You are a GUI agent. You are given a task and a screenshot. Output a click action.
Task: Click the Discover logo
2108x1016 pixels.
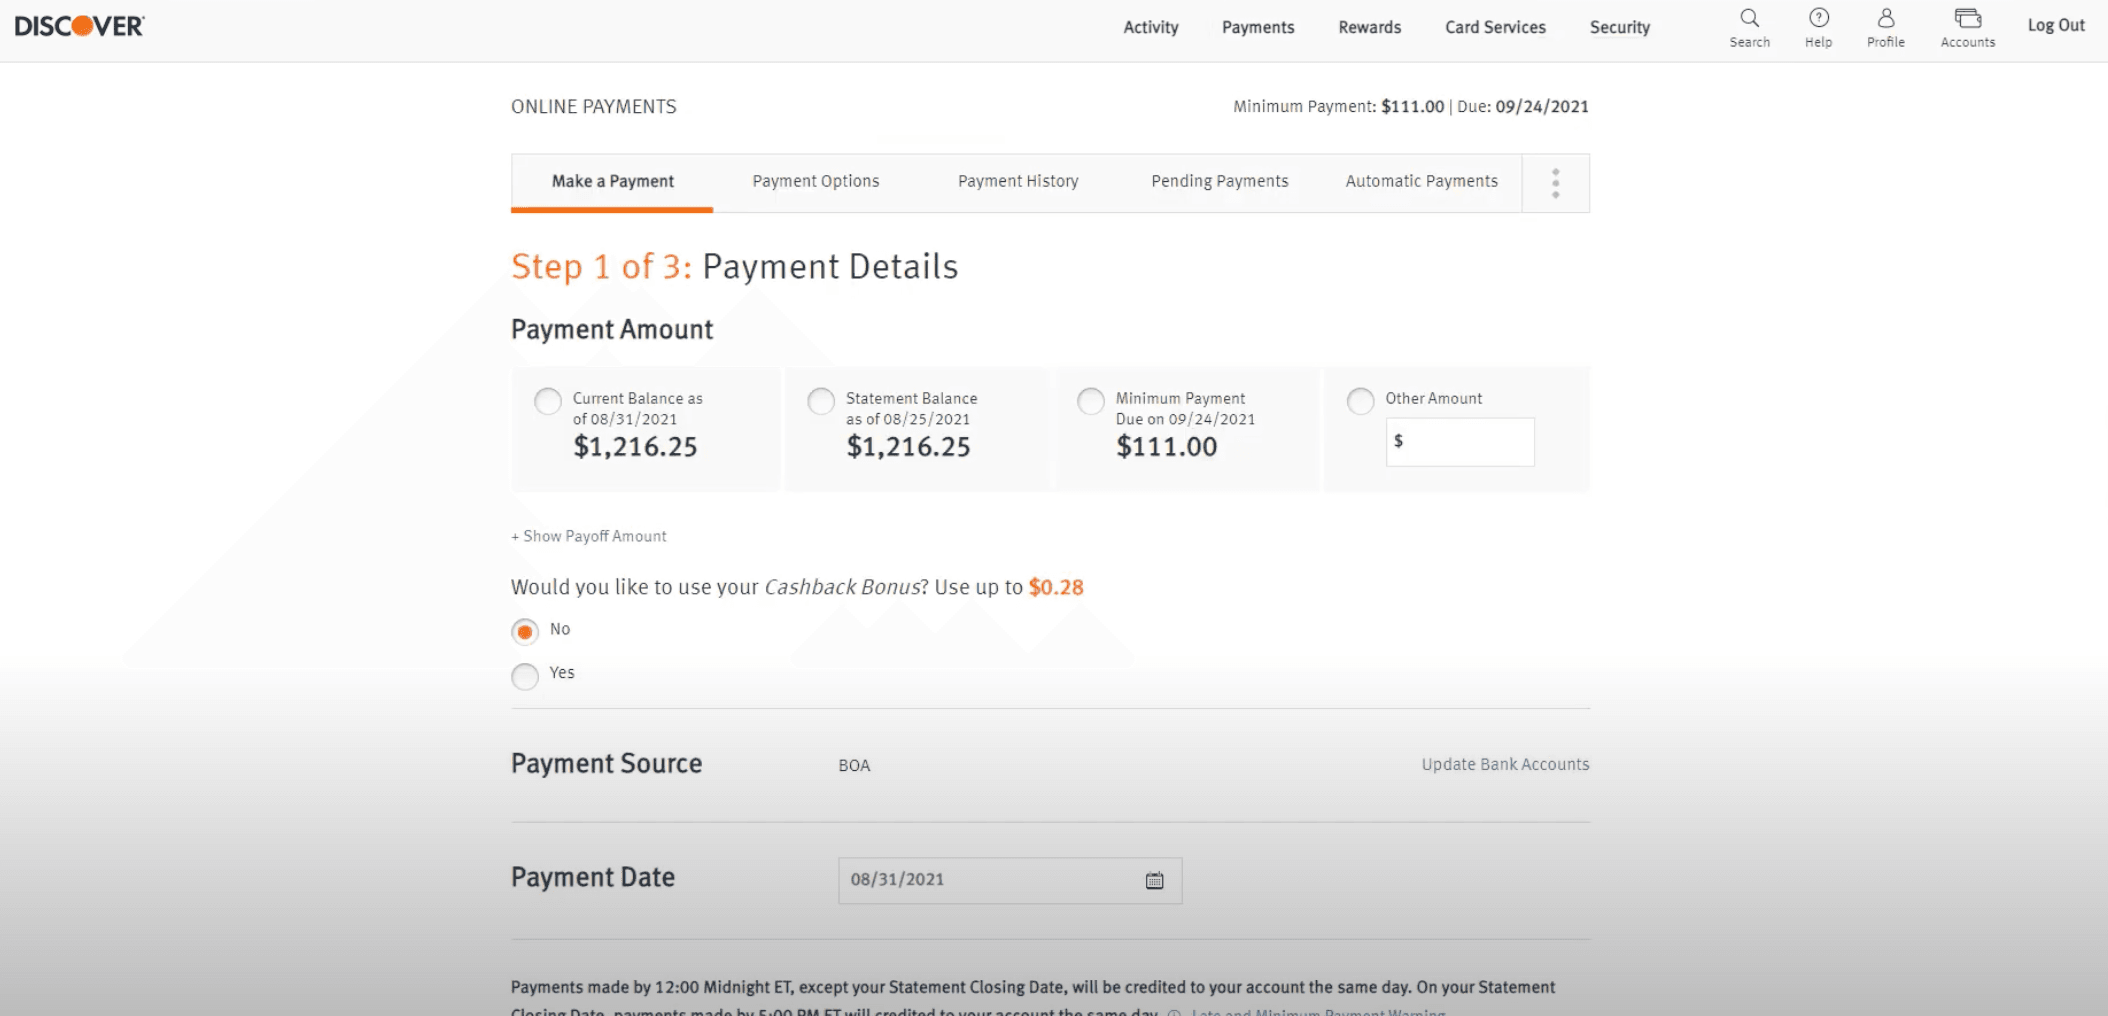(80, 26)
